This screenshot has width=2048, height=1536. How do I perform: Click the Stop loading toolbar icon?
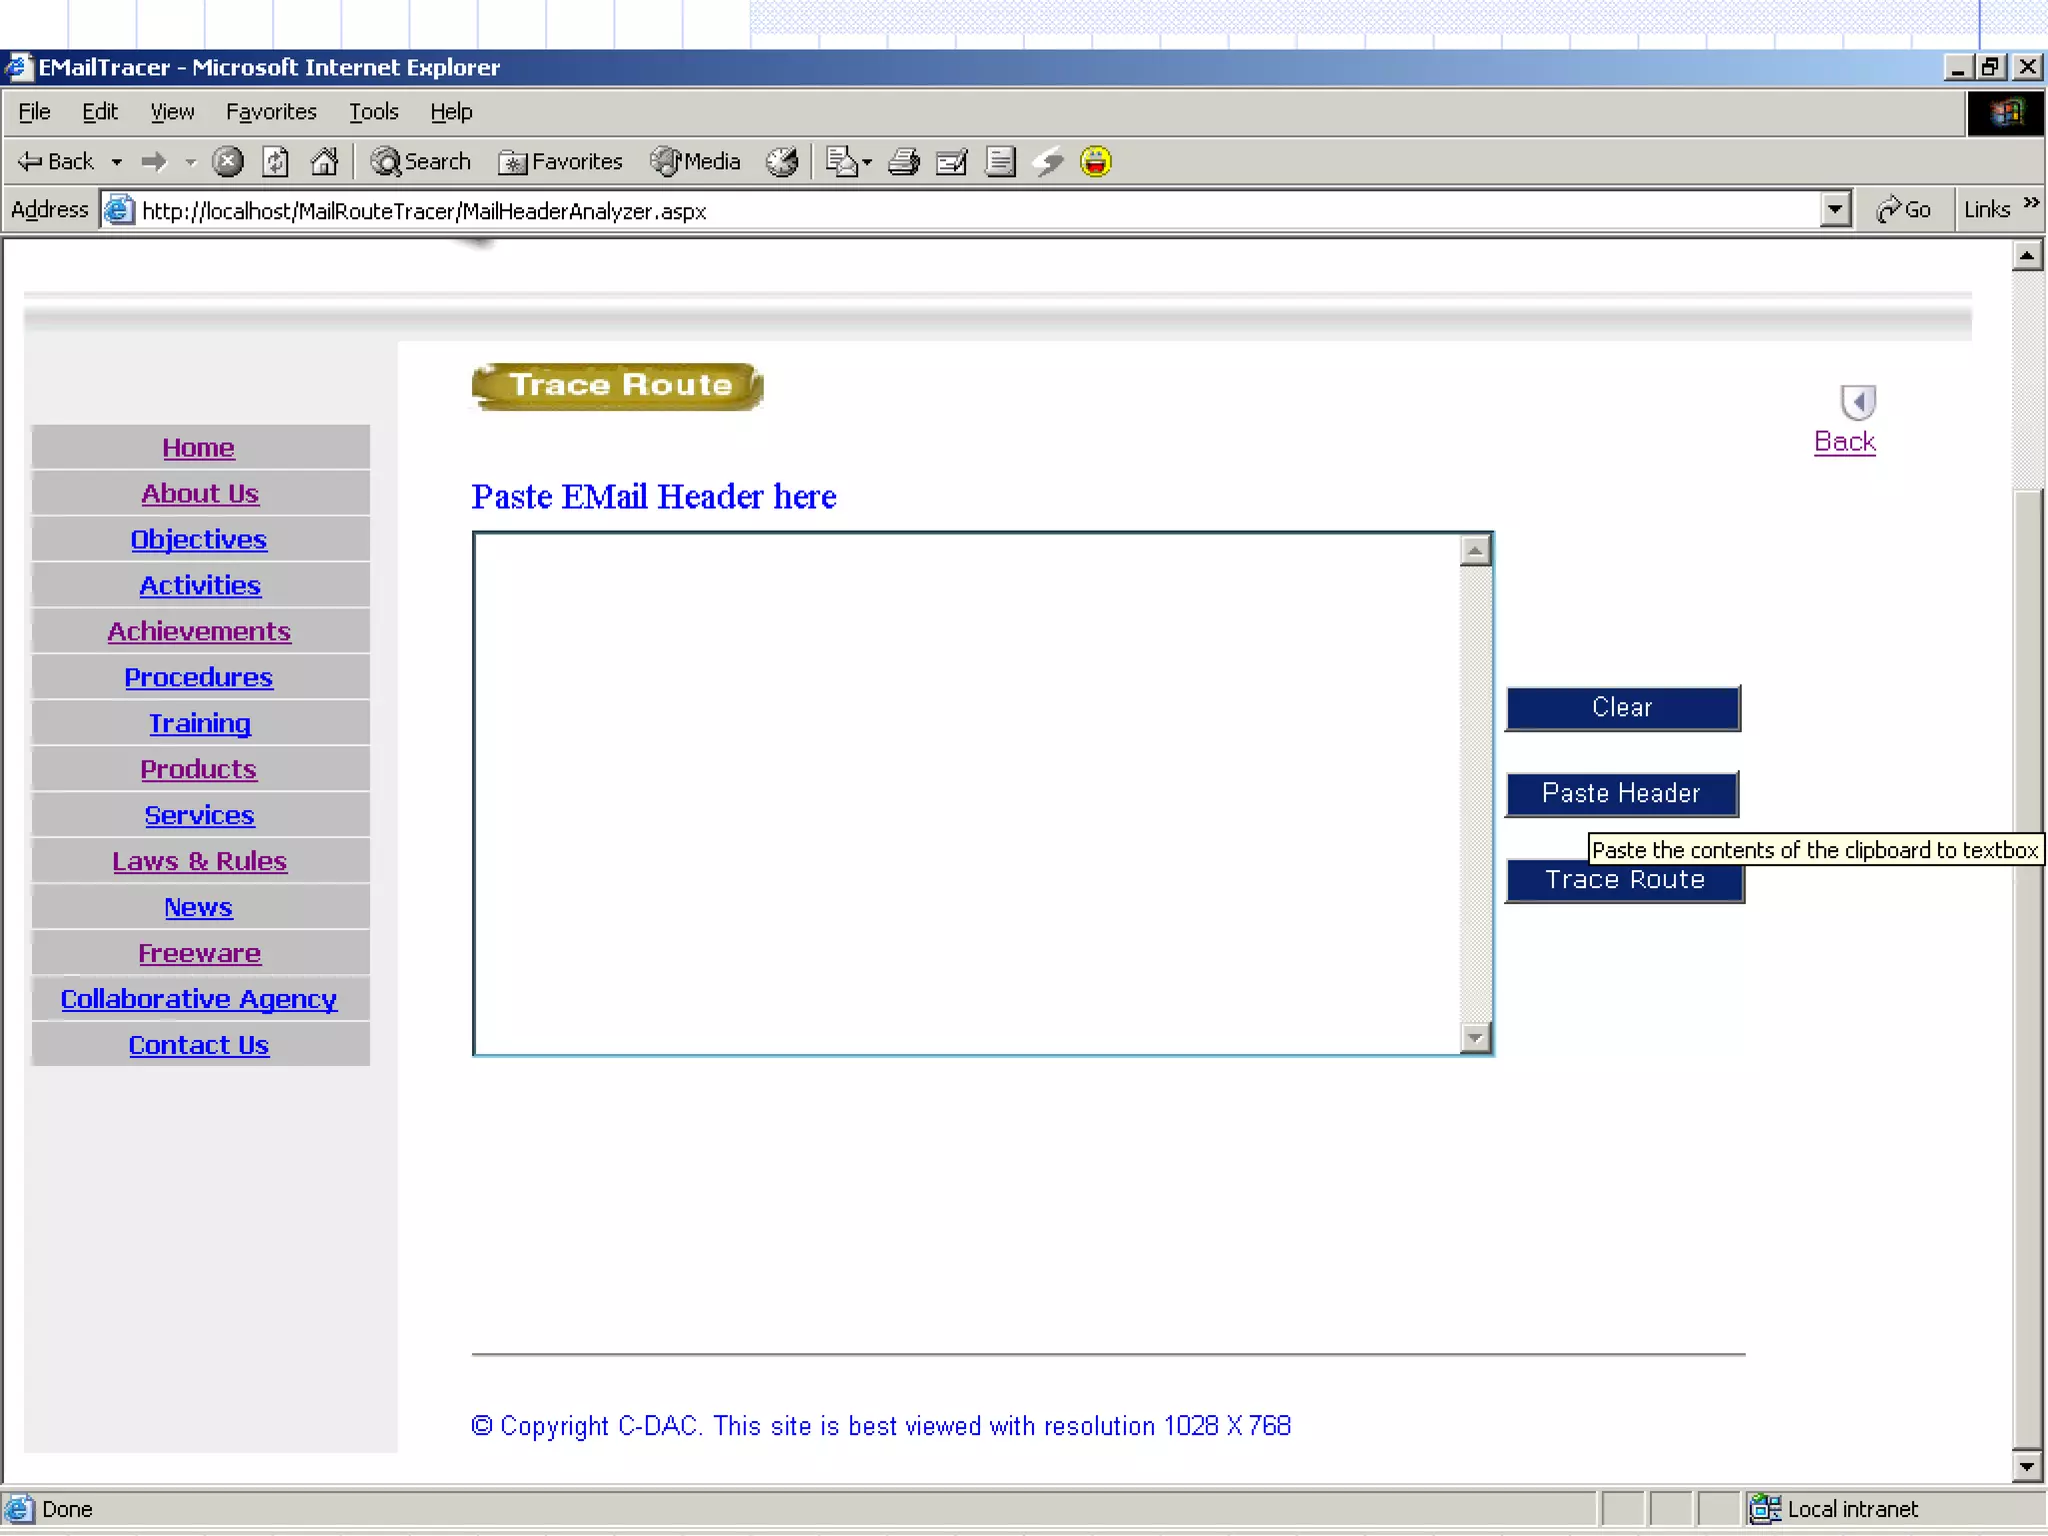tap(228, 161)
